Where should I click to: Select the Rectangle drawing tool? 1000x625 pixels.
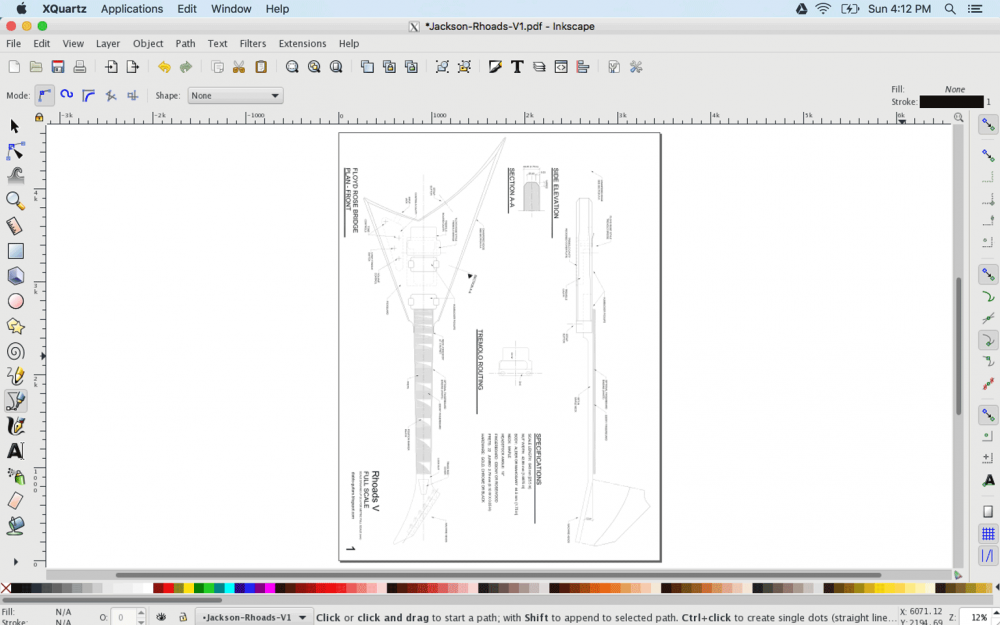pos(15,251)
